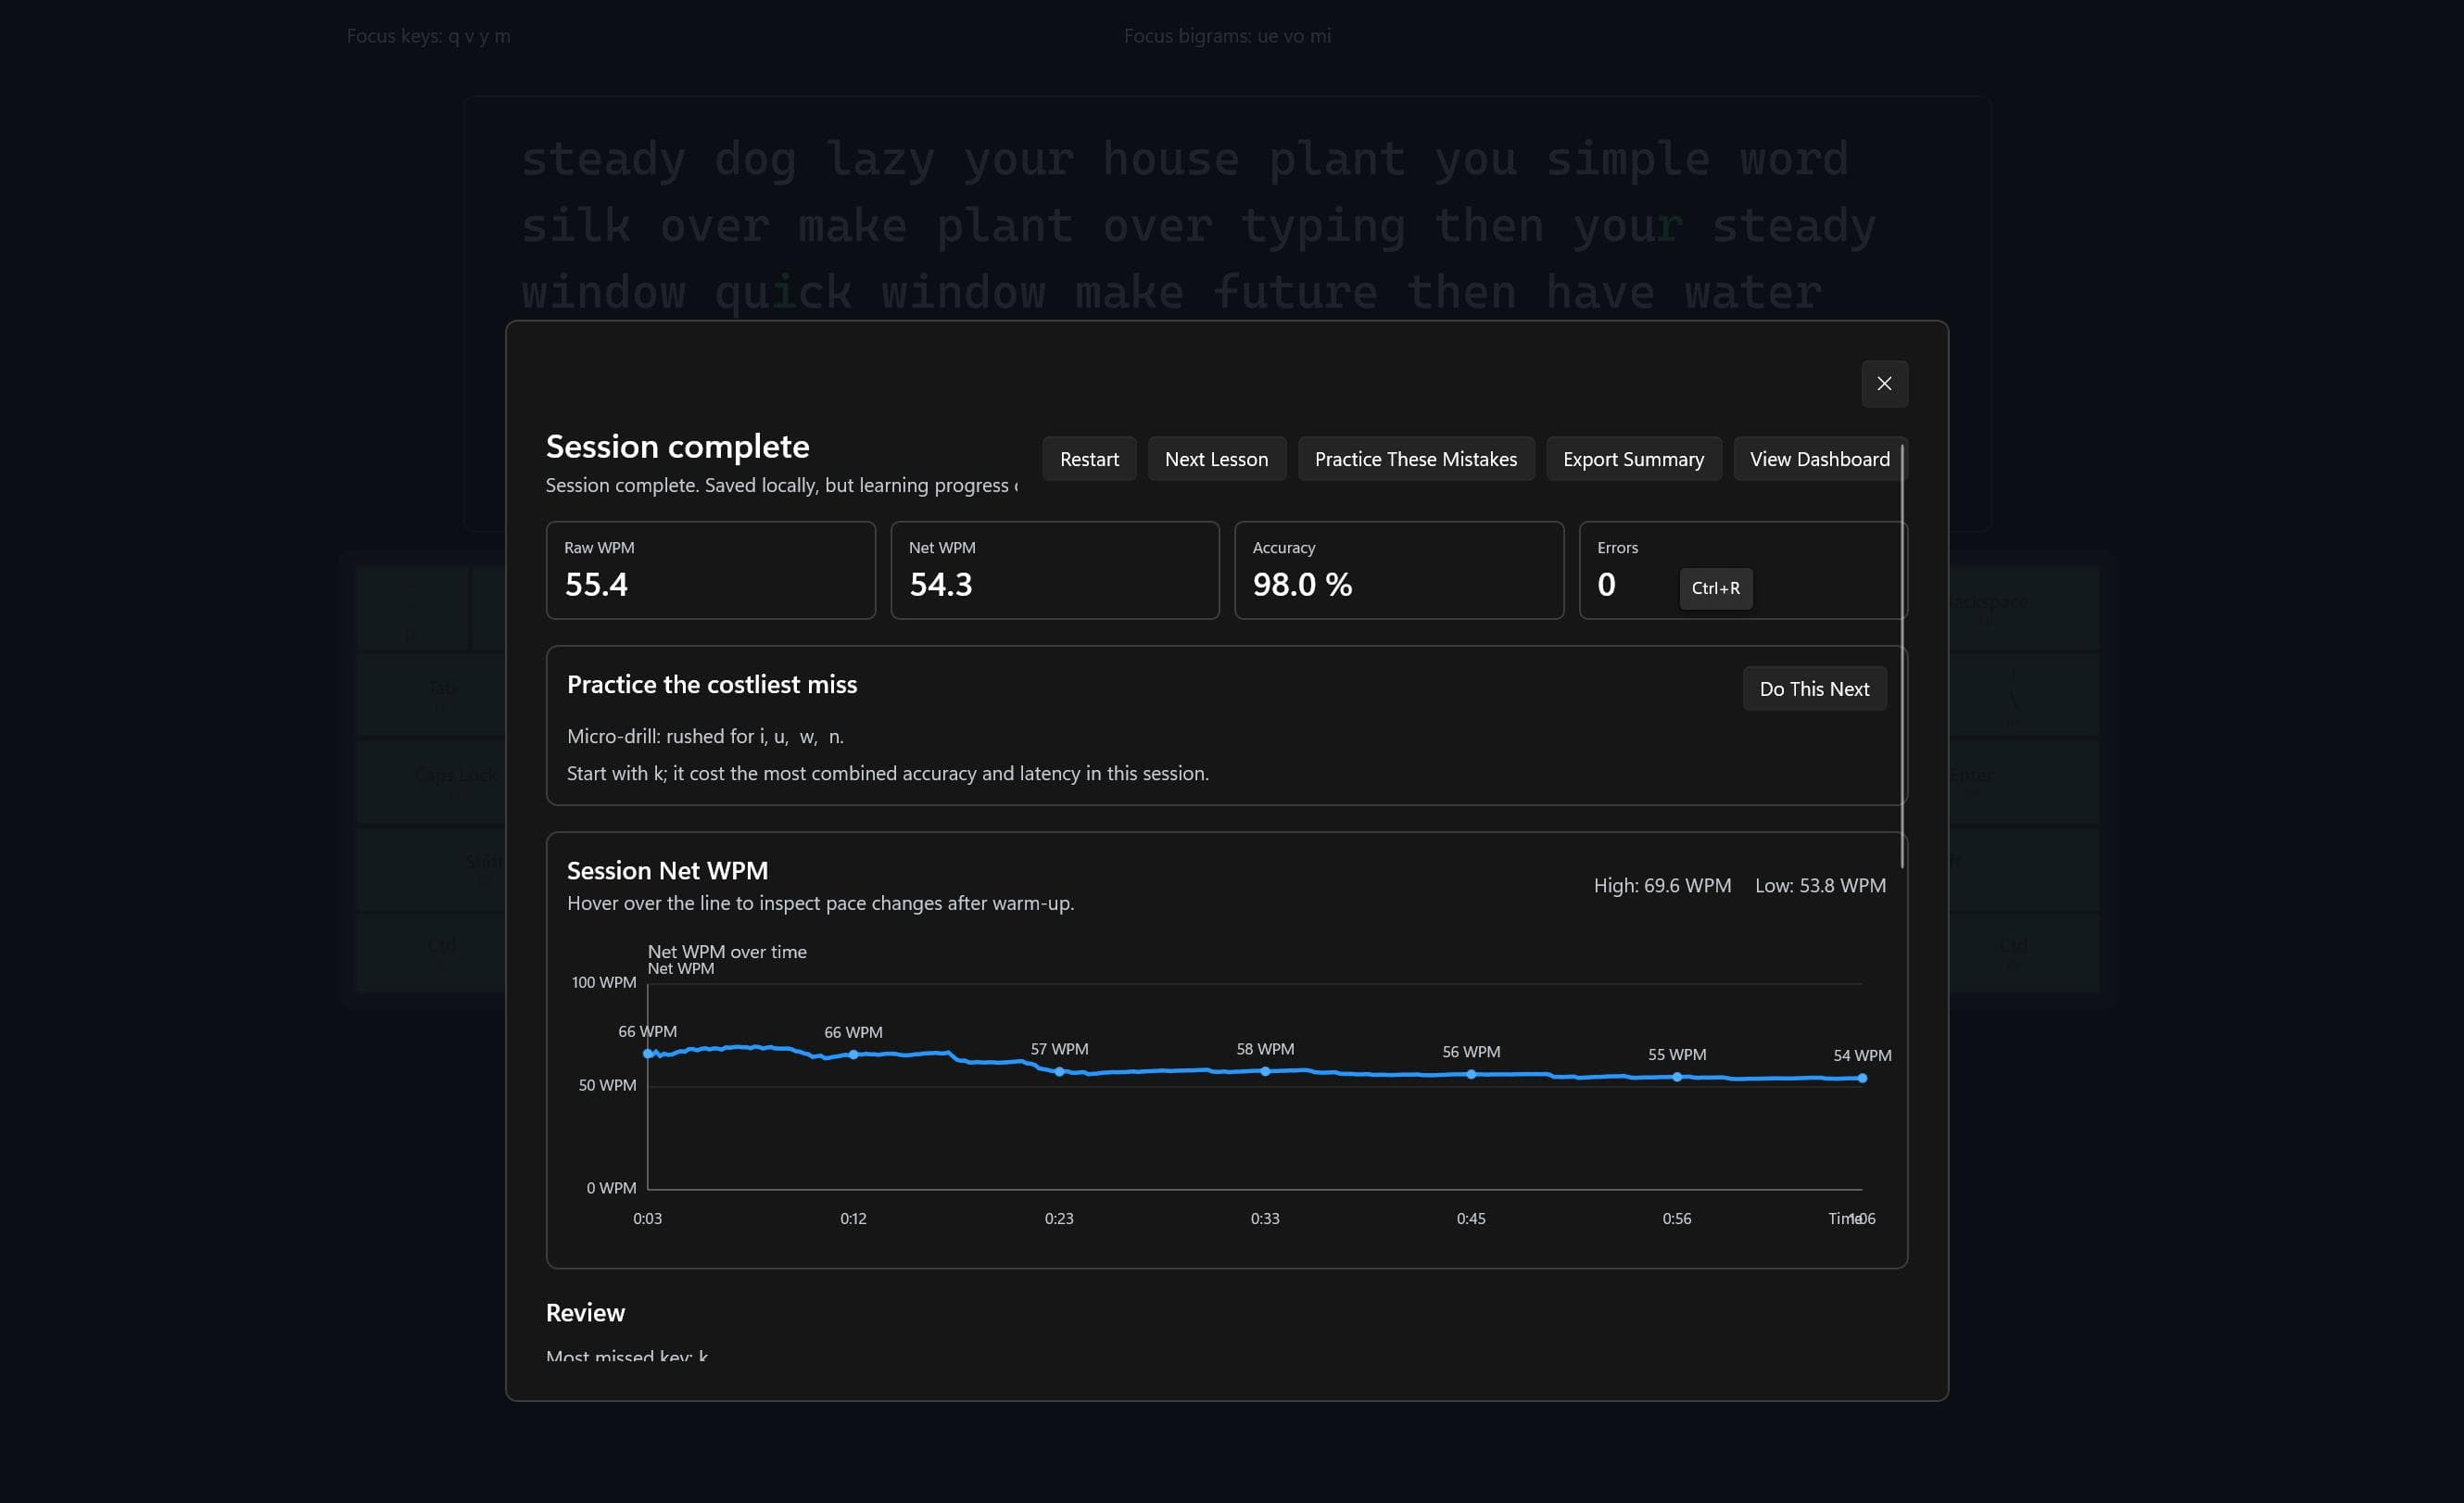Image resolution: width=2464 pixels, height=1503 pixels.
Task: Click chart data point at 0:03
Action: pos(648,1054)
